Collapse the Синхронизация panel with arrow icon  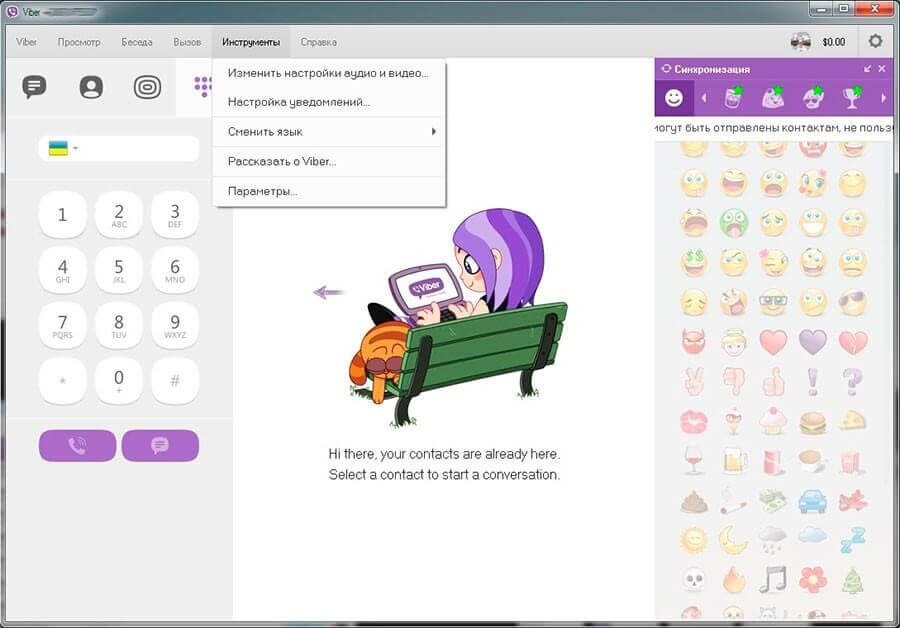coord(867,69)
